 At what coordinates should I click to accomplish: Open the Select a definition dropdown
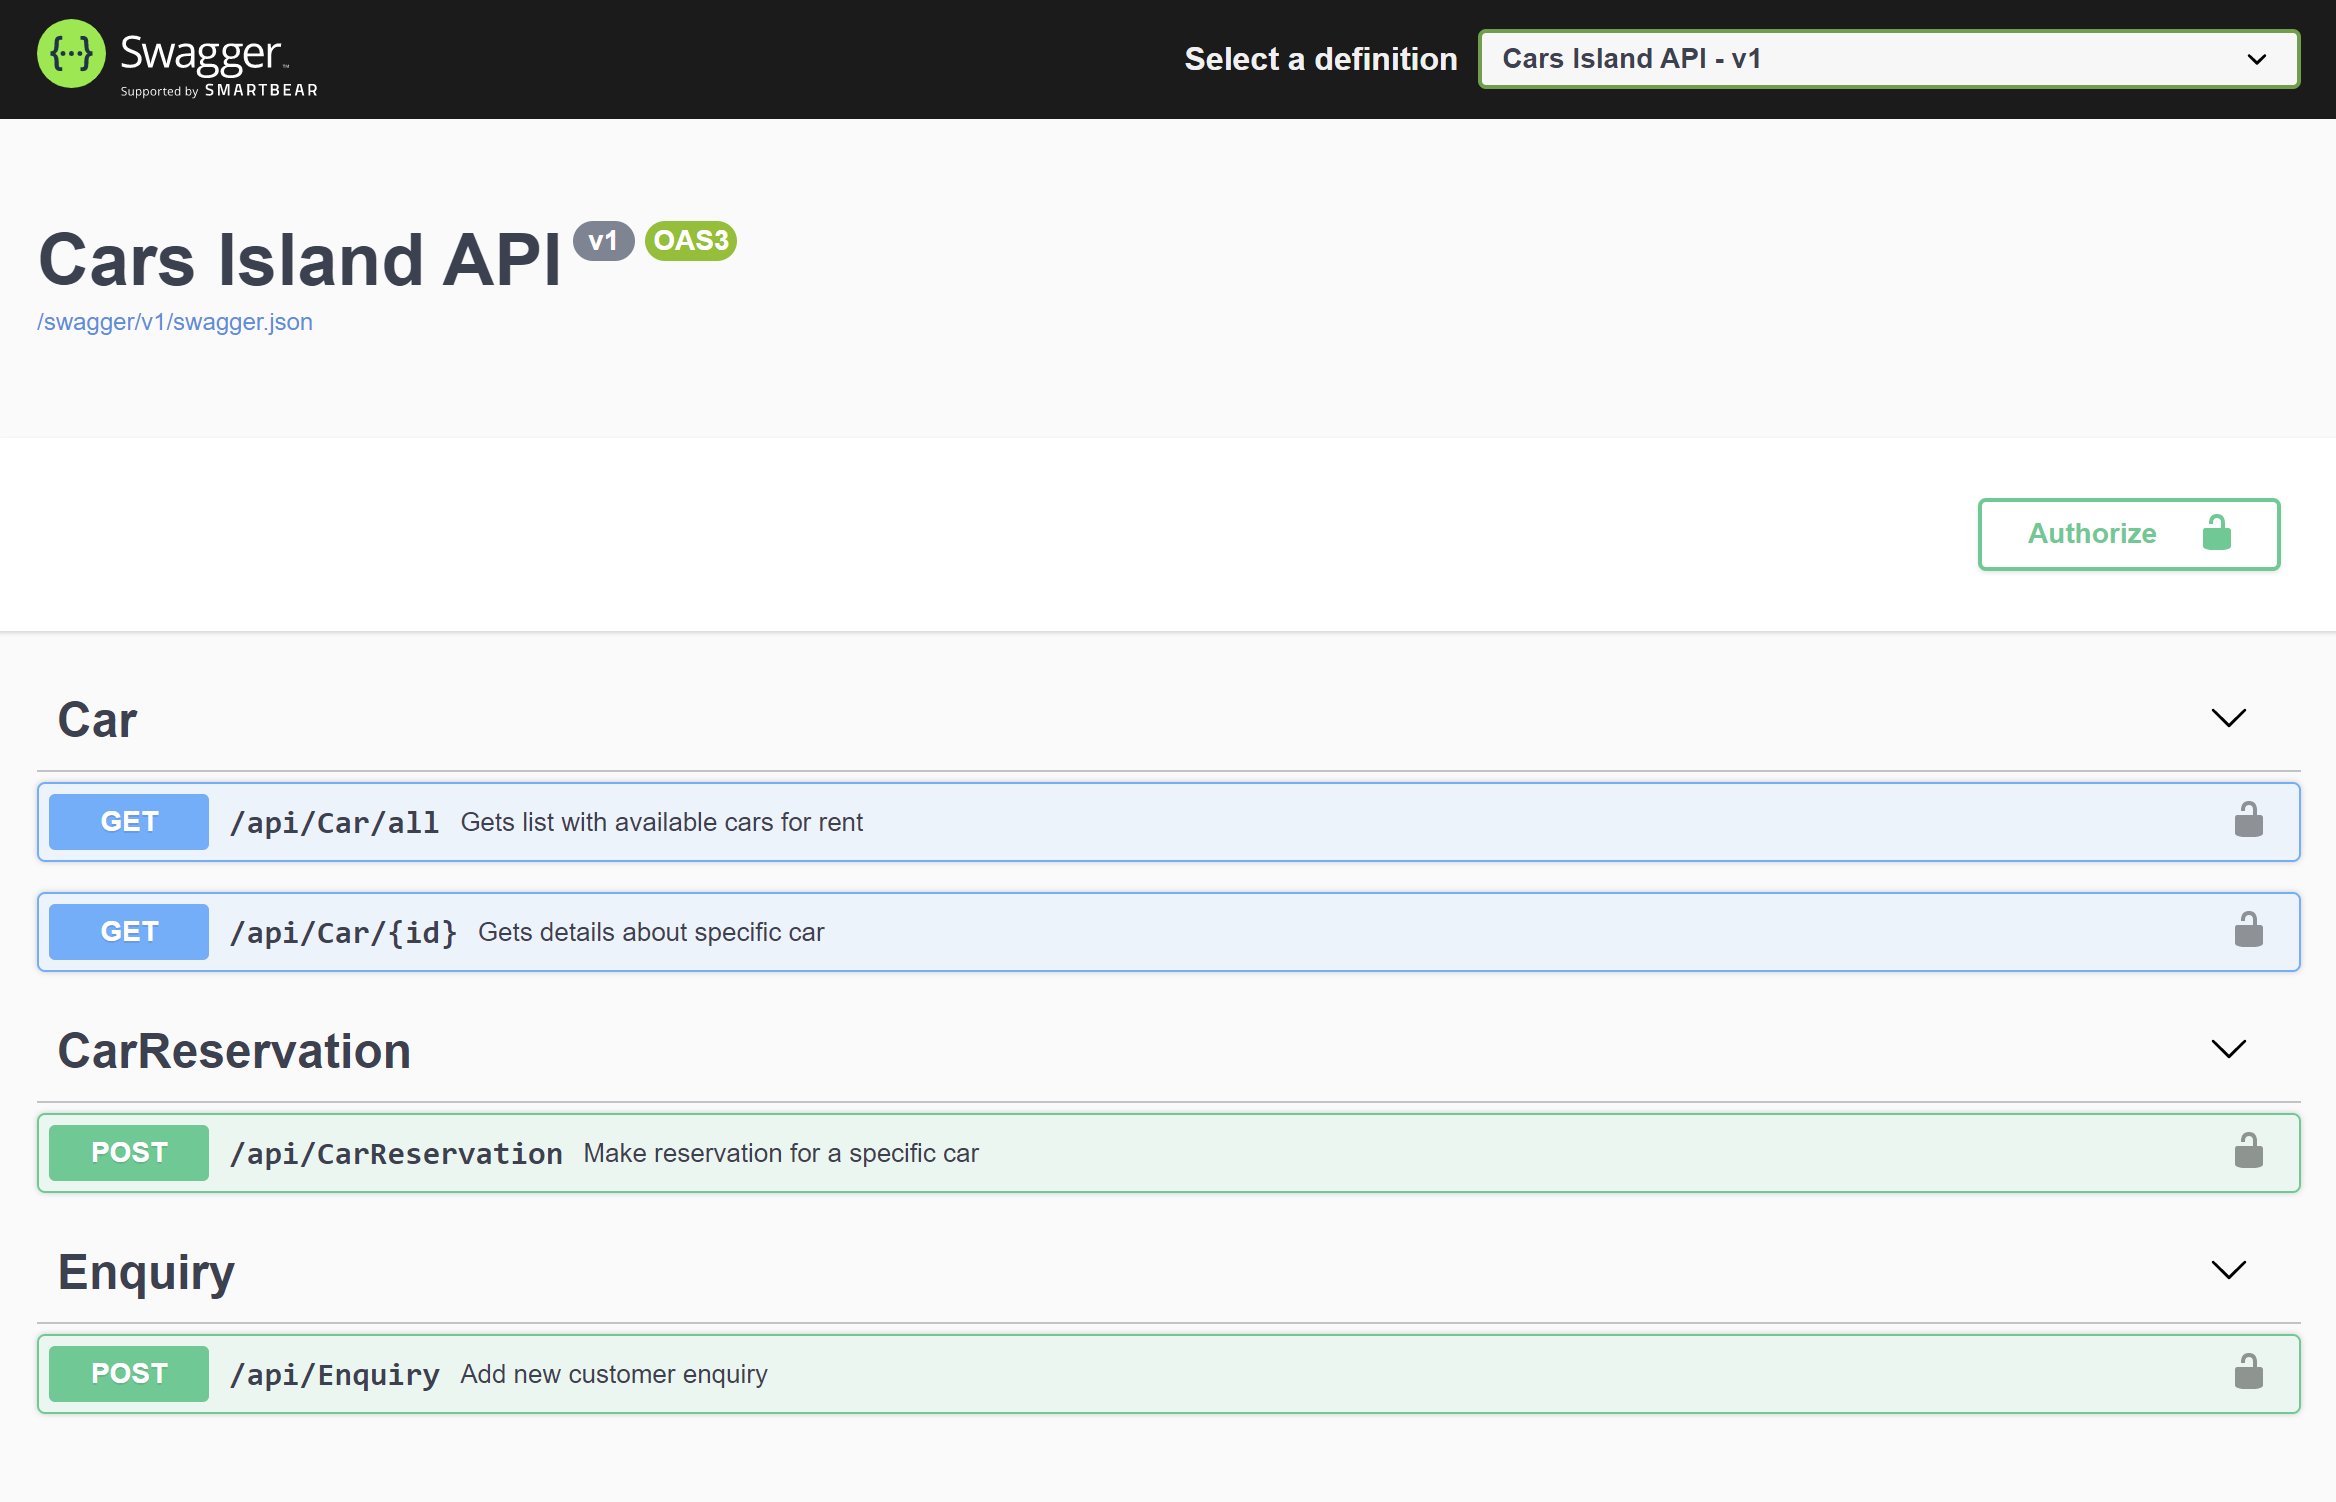tap(1888, 59)
